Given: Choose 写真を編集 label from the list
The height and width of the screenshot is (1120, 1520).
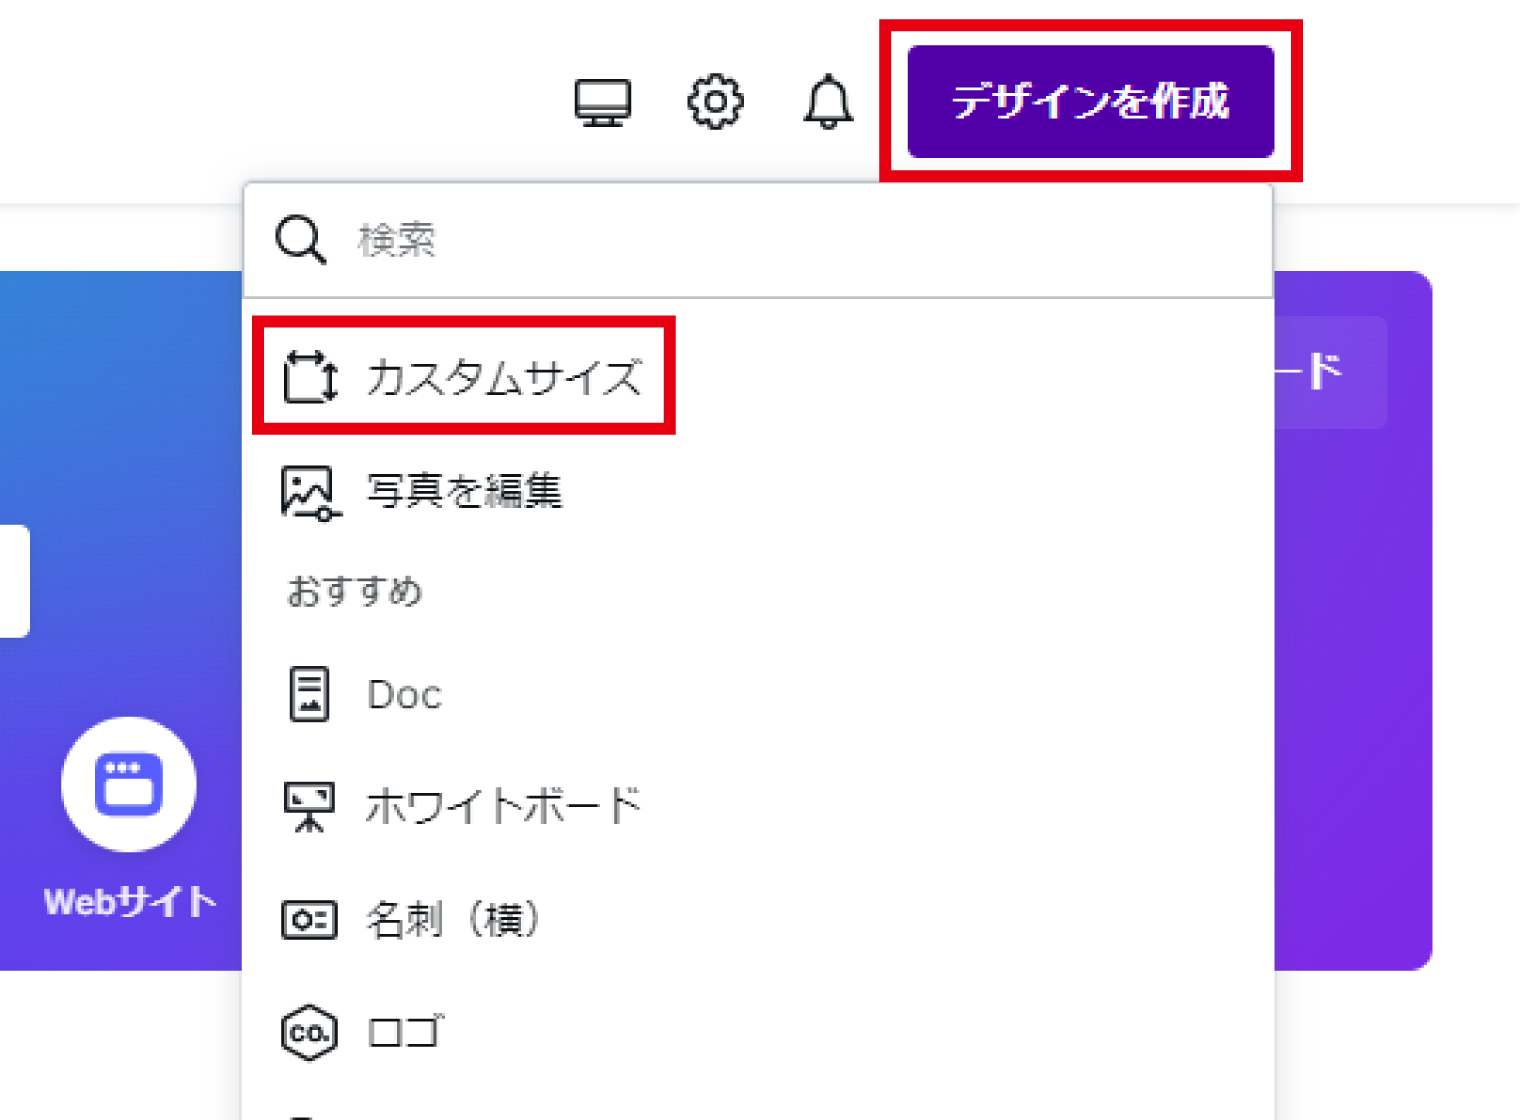Looking at the screenshot, I should 464,492.
